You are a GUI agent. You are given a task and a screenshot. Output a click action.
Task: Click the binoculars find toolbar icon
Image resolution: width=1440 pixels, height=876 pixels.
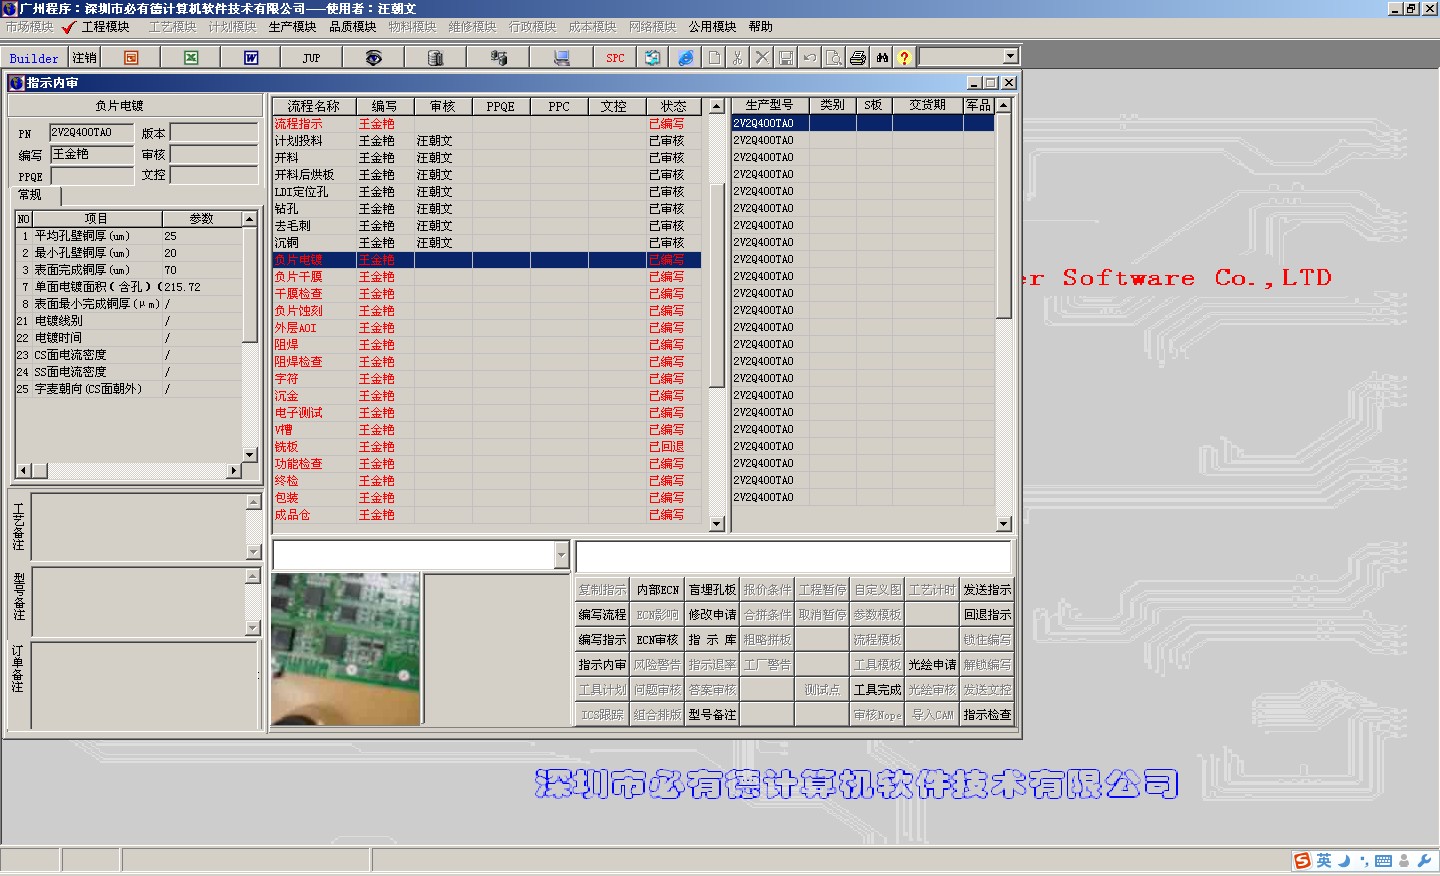pos(882,58)
